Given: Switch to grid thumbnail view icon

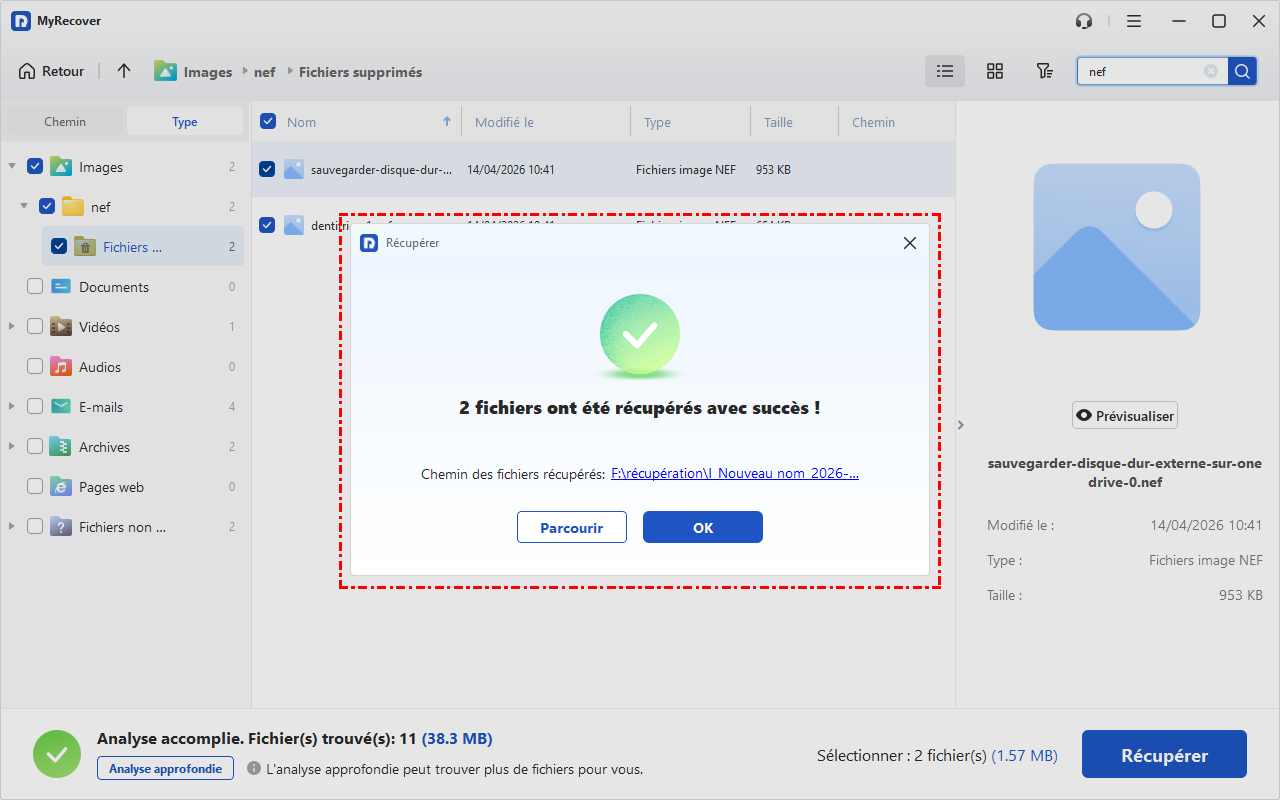Looking at the screenshot, I should [x=994, y=71].
